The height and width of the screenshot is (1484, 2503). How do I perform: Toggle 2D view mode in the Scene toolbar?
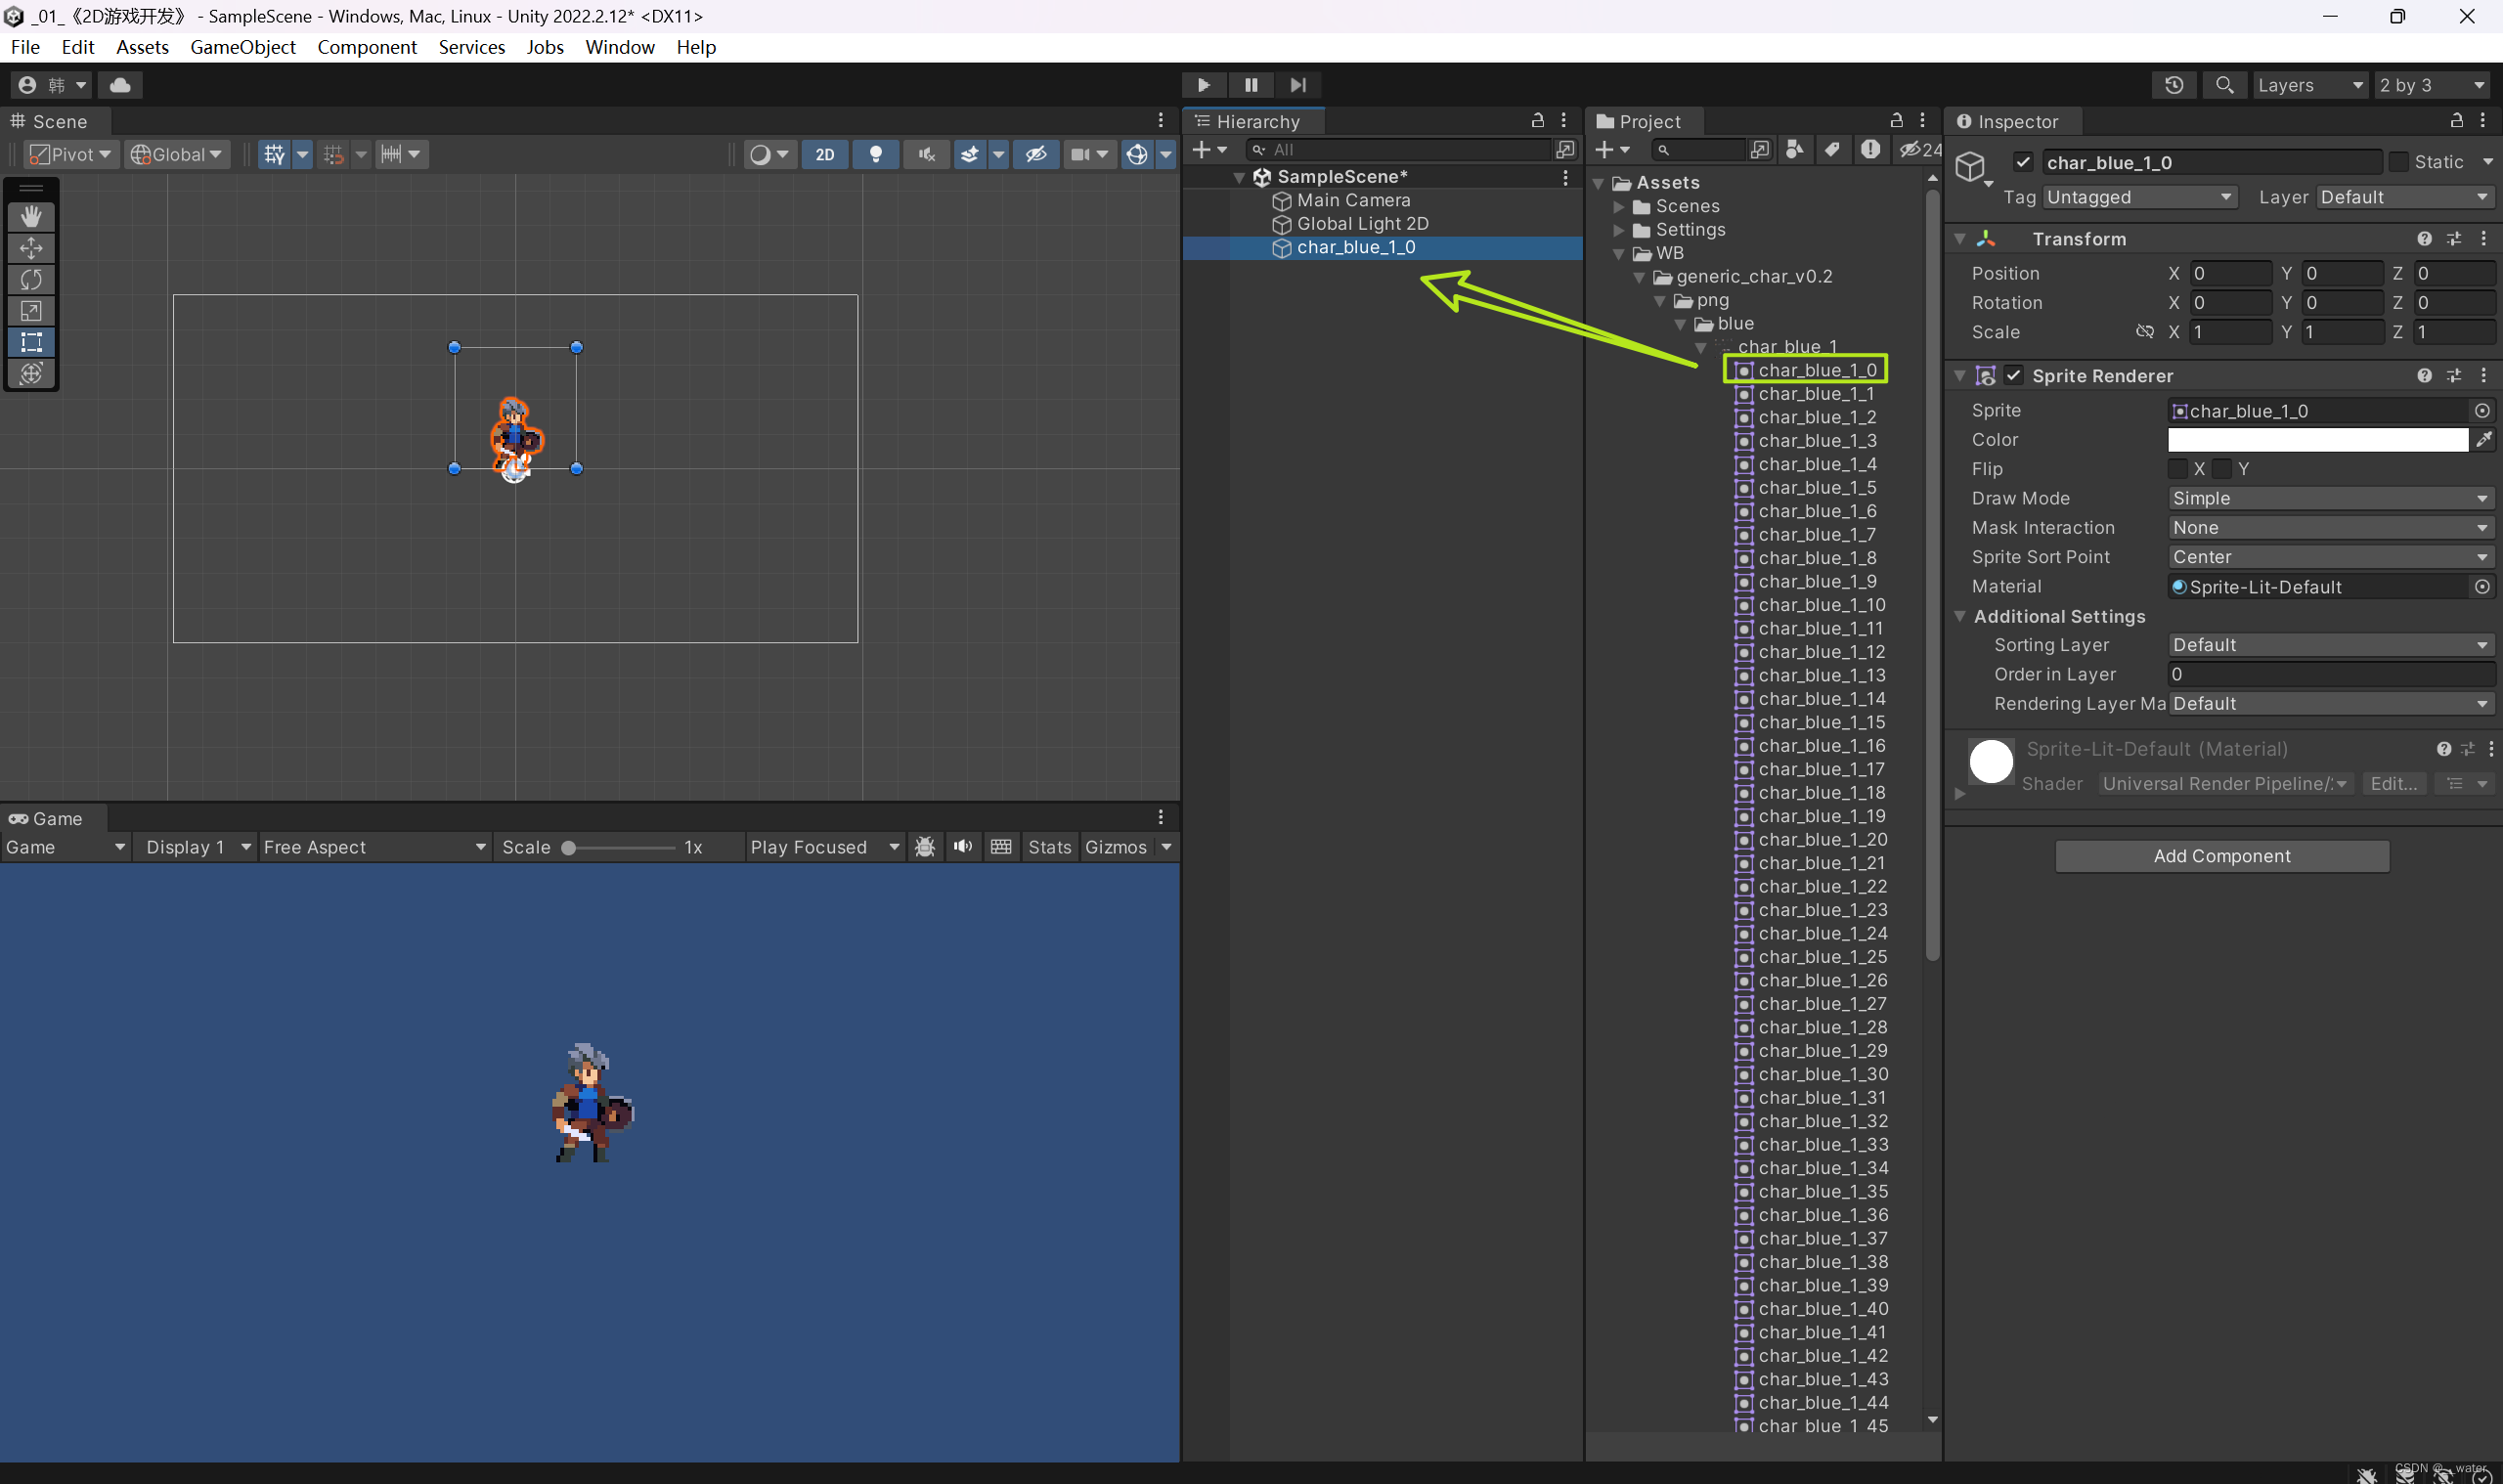[824, 154]
